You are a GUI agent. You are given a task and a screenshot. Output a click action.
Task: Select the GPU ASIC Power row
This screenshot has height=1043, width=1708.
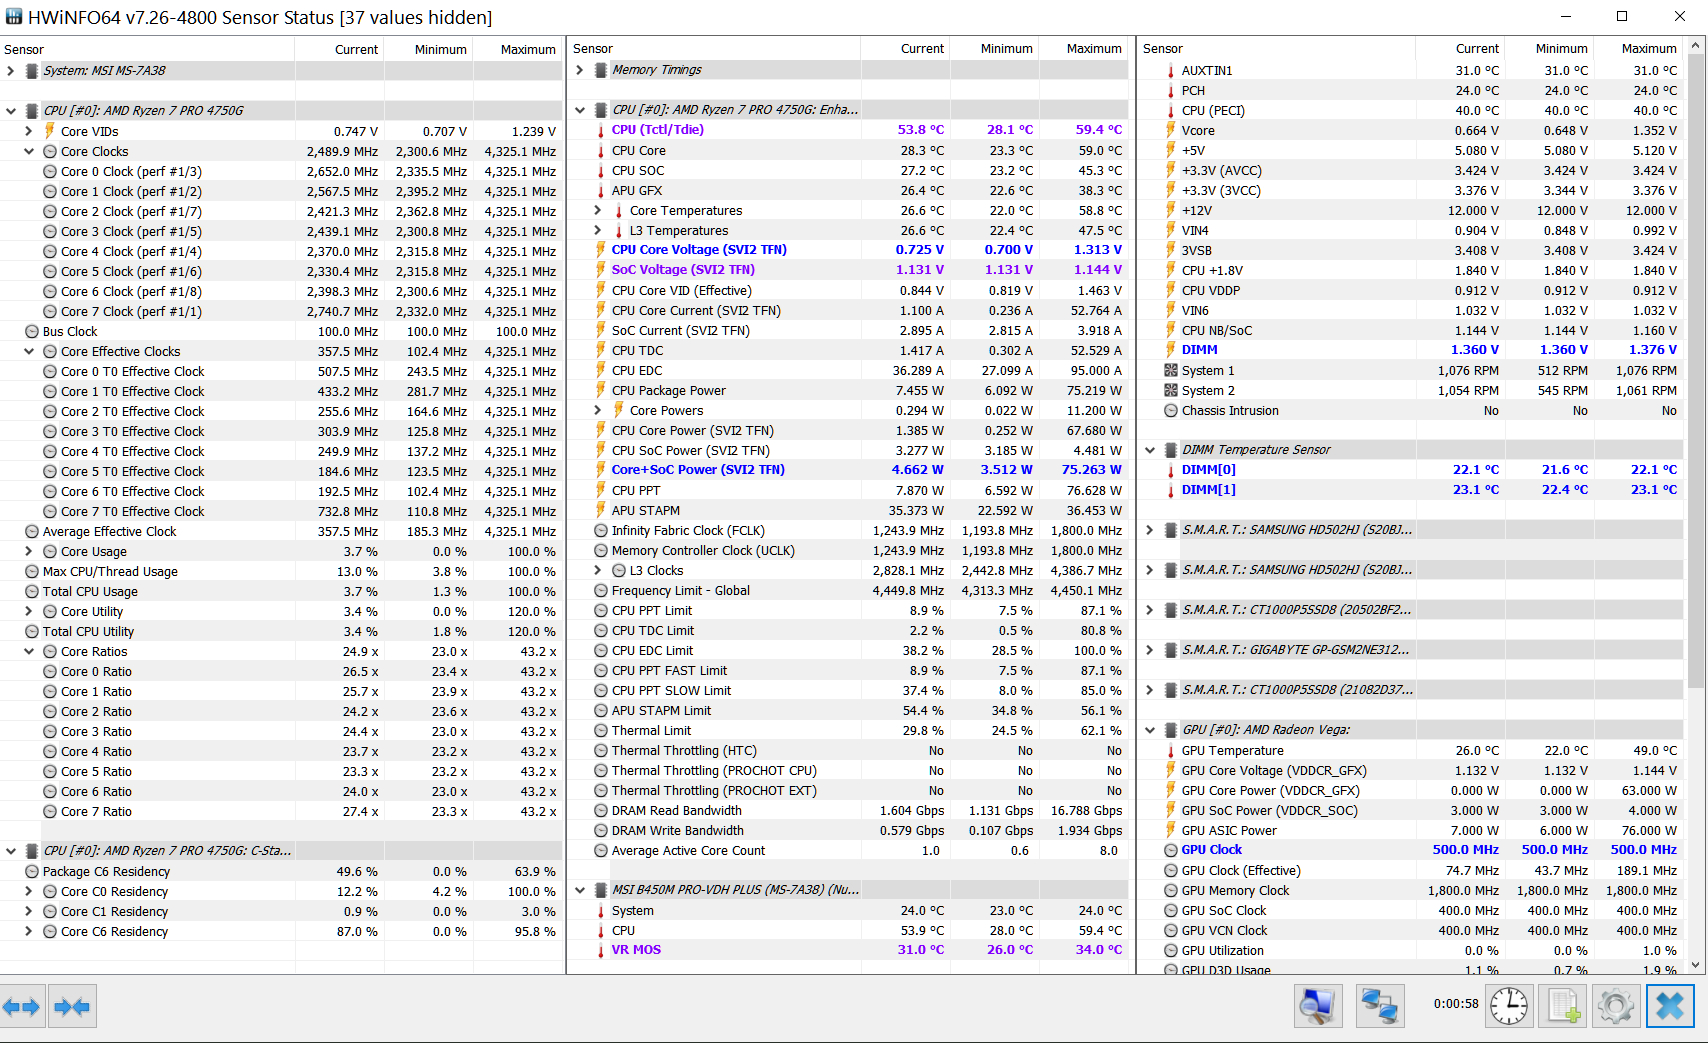coord(1411,830)
